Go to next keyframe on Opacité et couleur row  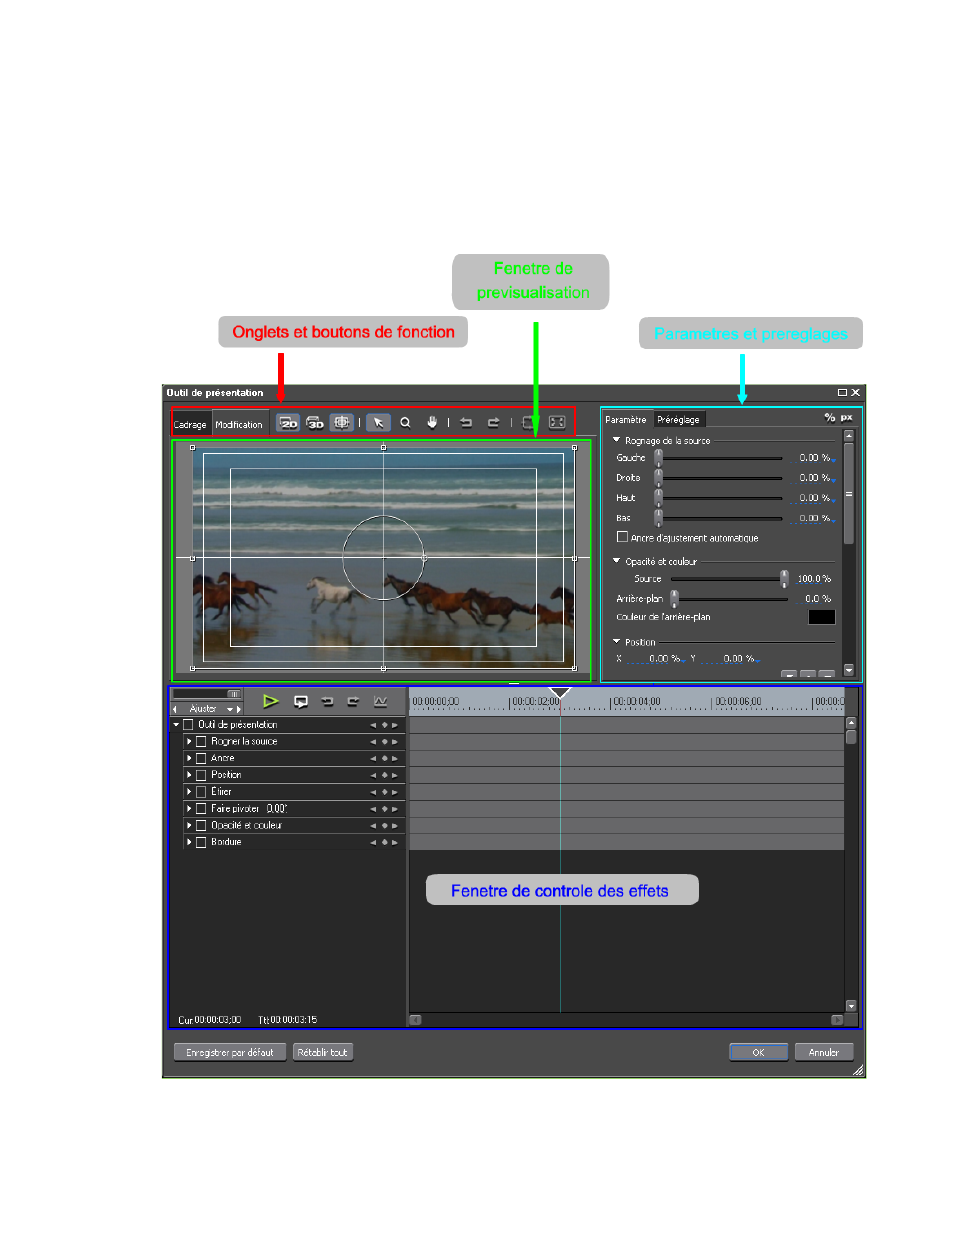pyautogui.click(x=395, y=826)
